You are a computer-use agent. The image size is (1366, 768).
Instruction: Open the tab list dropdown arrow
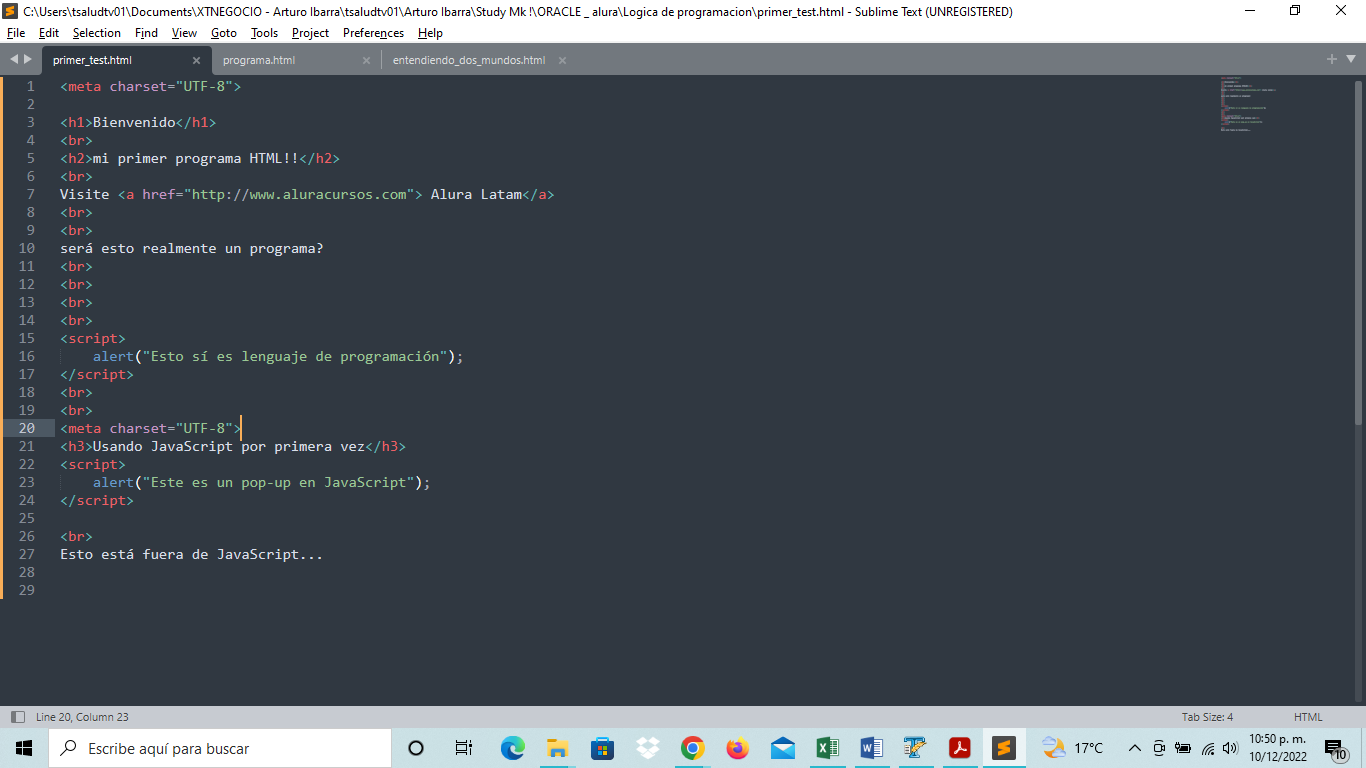(x=1350, y=59)
